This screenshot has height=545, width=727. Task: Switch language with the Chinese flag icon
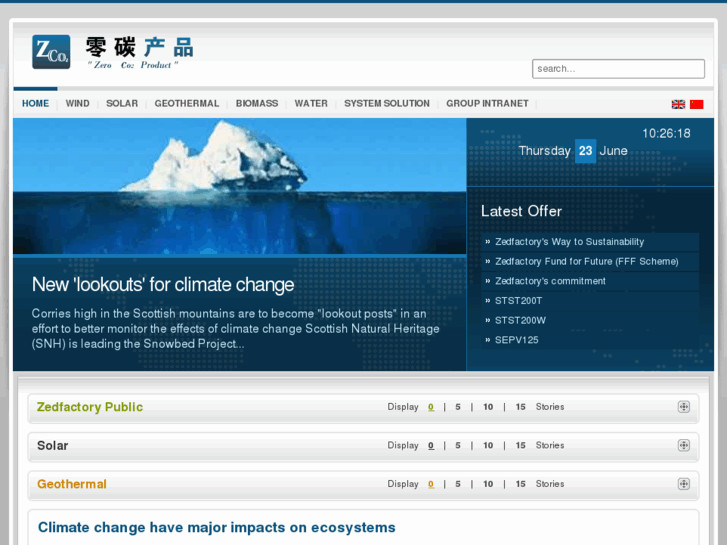(x=696, y=104)
